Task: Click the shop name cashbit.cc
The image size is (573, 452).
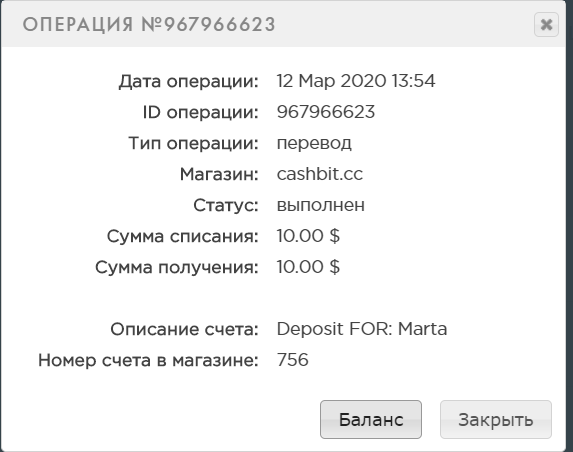Action: click(320, 174)
